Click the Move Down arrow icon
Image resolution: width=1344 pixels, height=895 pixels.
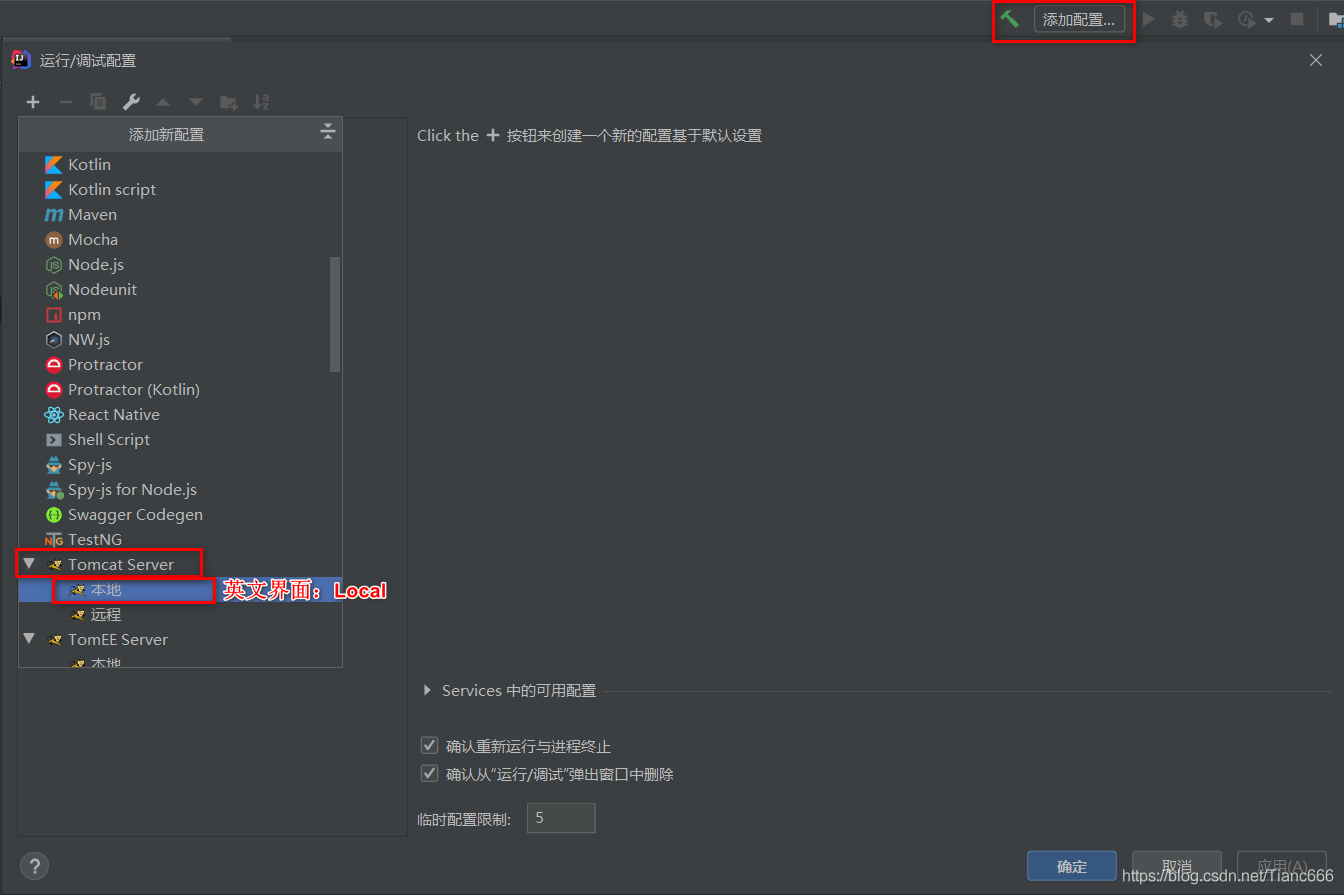[196, 102]
